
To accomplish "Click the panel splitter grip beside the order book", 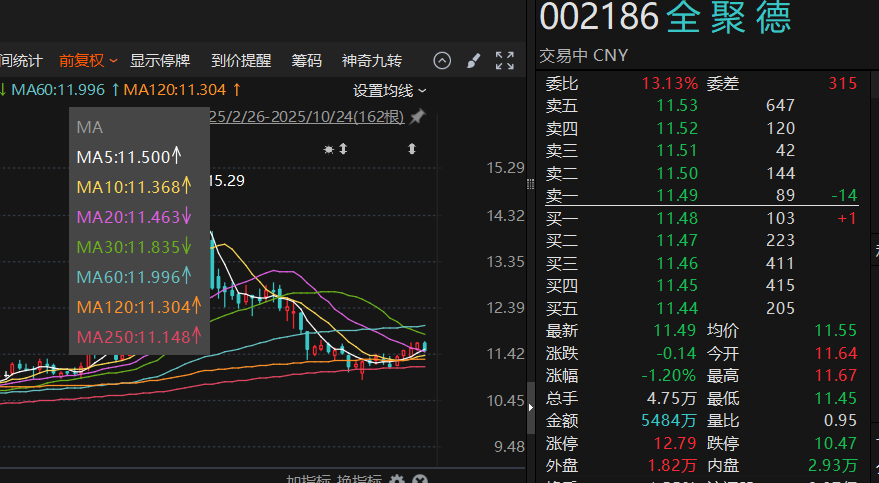I will [530, 184].
